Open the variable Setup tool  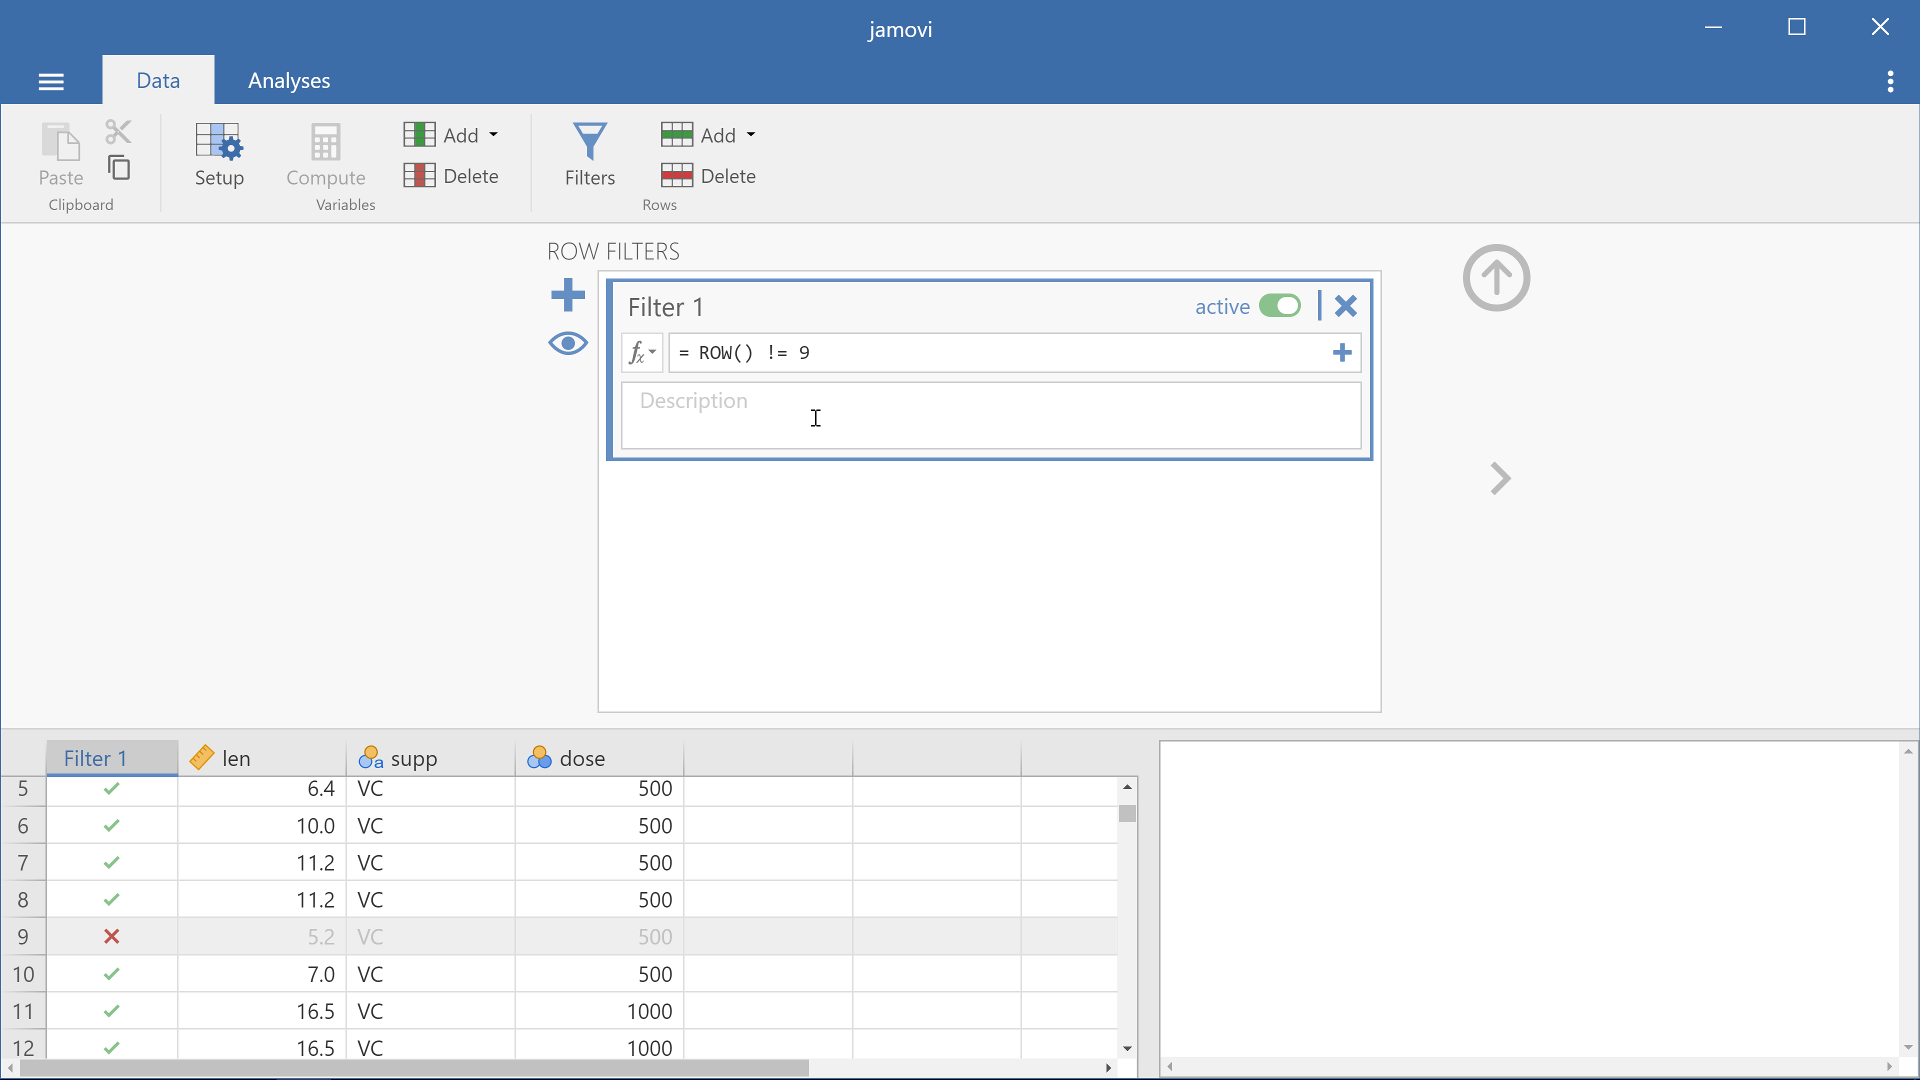(219, 154)
